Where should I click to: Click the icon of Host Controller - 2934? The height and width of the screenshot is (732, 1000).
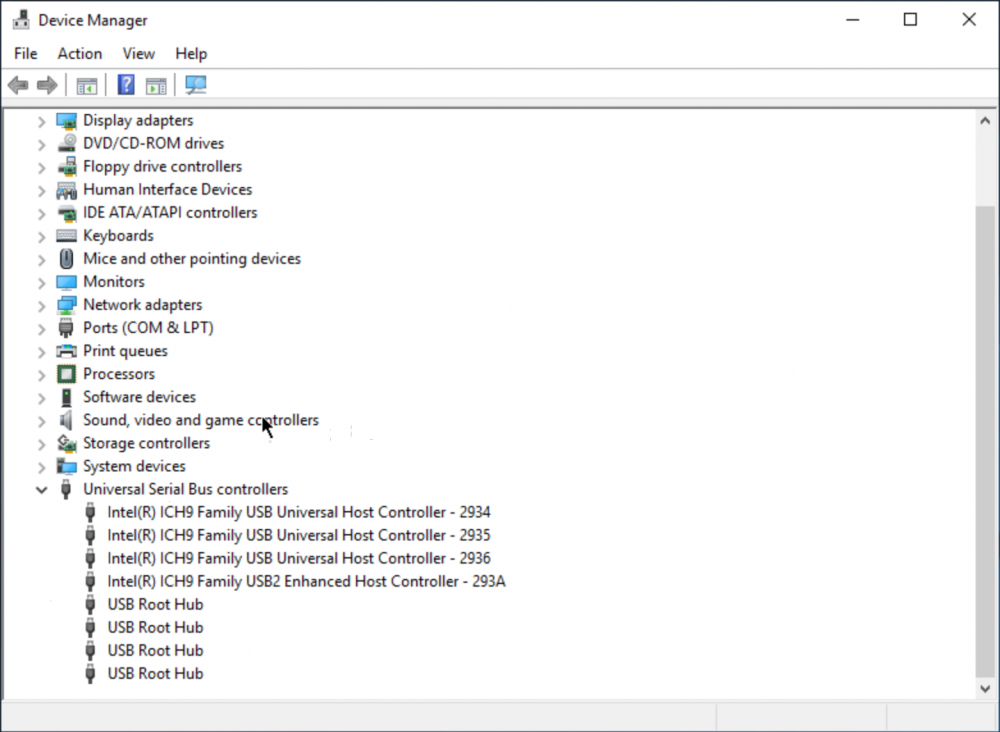point(91,513)
